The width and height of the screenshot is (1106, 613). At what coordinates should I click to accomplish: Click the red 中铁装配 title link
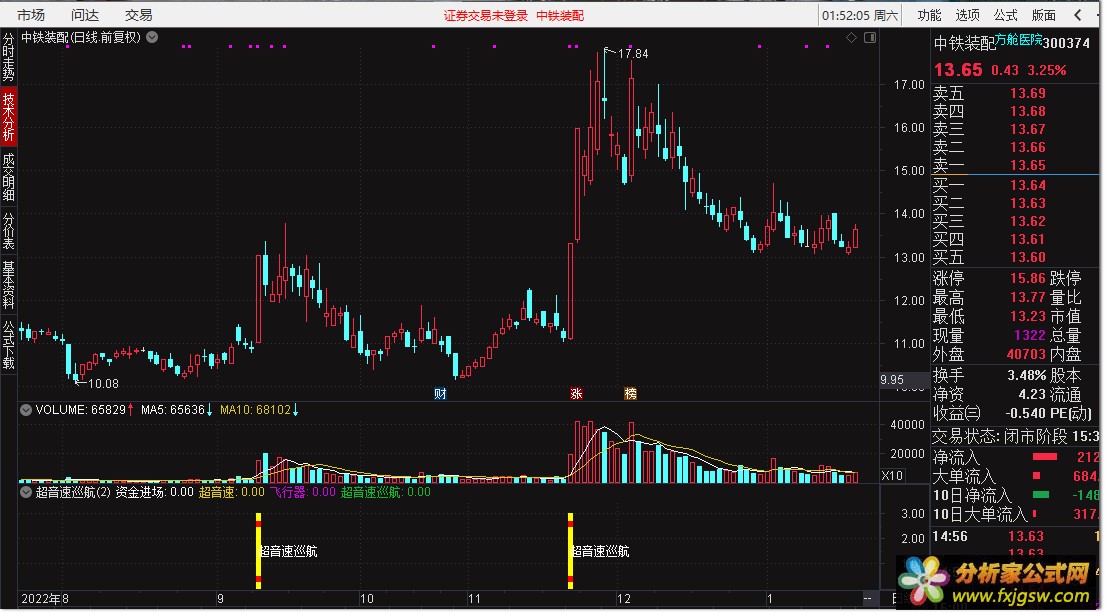tap(560, 16)
